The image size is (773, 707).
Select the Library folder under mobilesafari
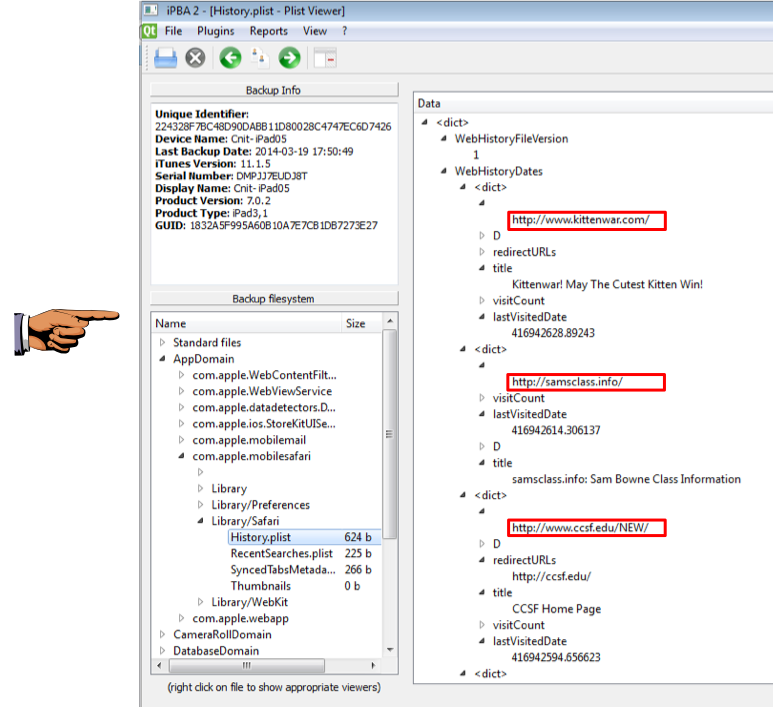(x=229, y=489)
